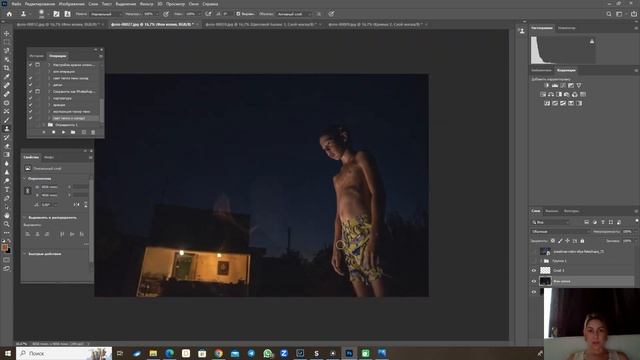Open Chrome from the taskbar
Image resolution: width=640 pixels, height=360 pixels.
(218, 353)
